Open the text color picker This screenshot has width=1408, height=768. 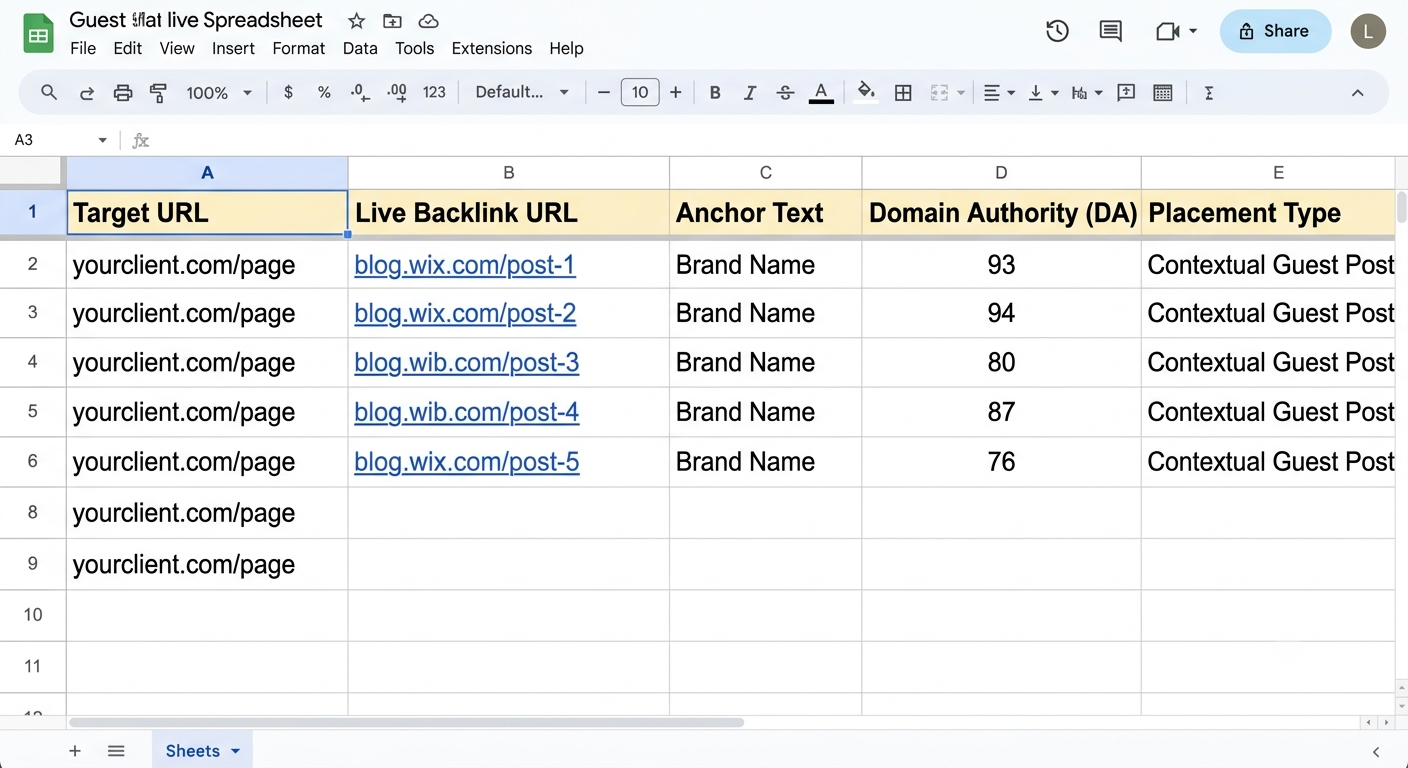pyautogui.click(x=821, y=93)
